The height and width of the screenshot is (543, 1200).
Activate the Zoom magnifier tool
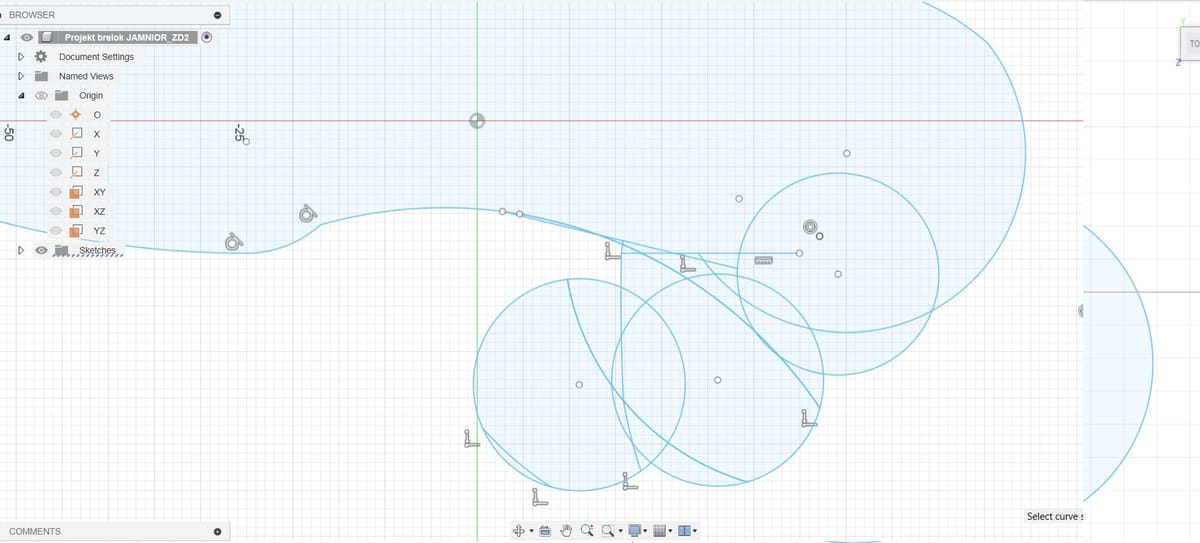[x=586, y=531]
